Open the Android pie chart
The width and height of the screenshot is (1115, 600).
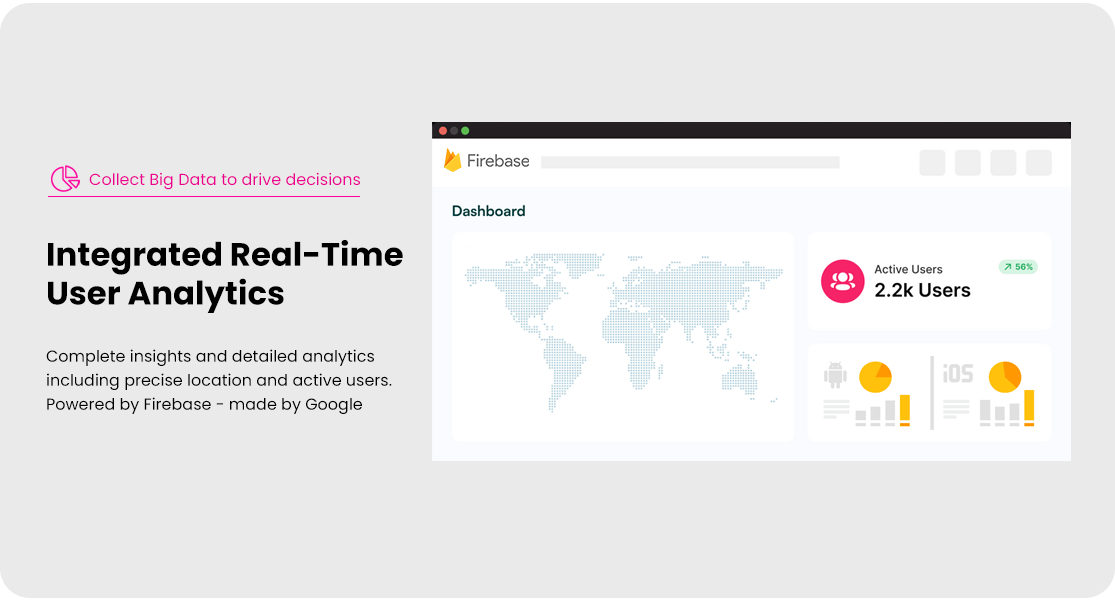(875, 378)
